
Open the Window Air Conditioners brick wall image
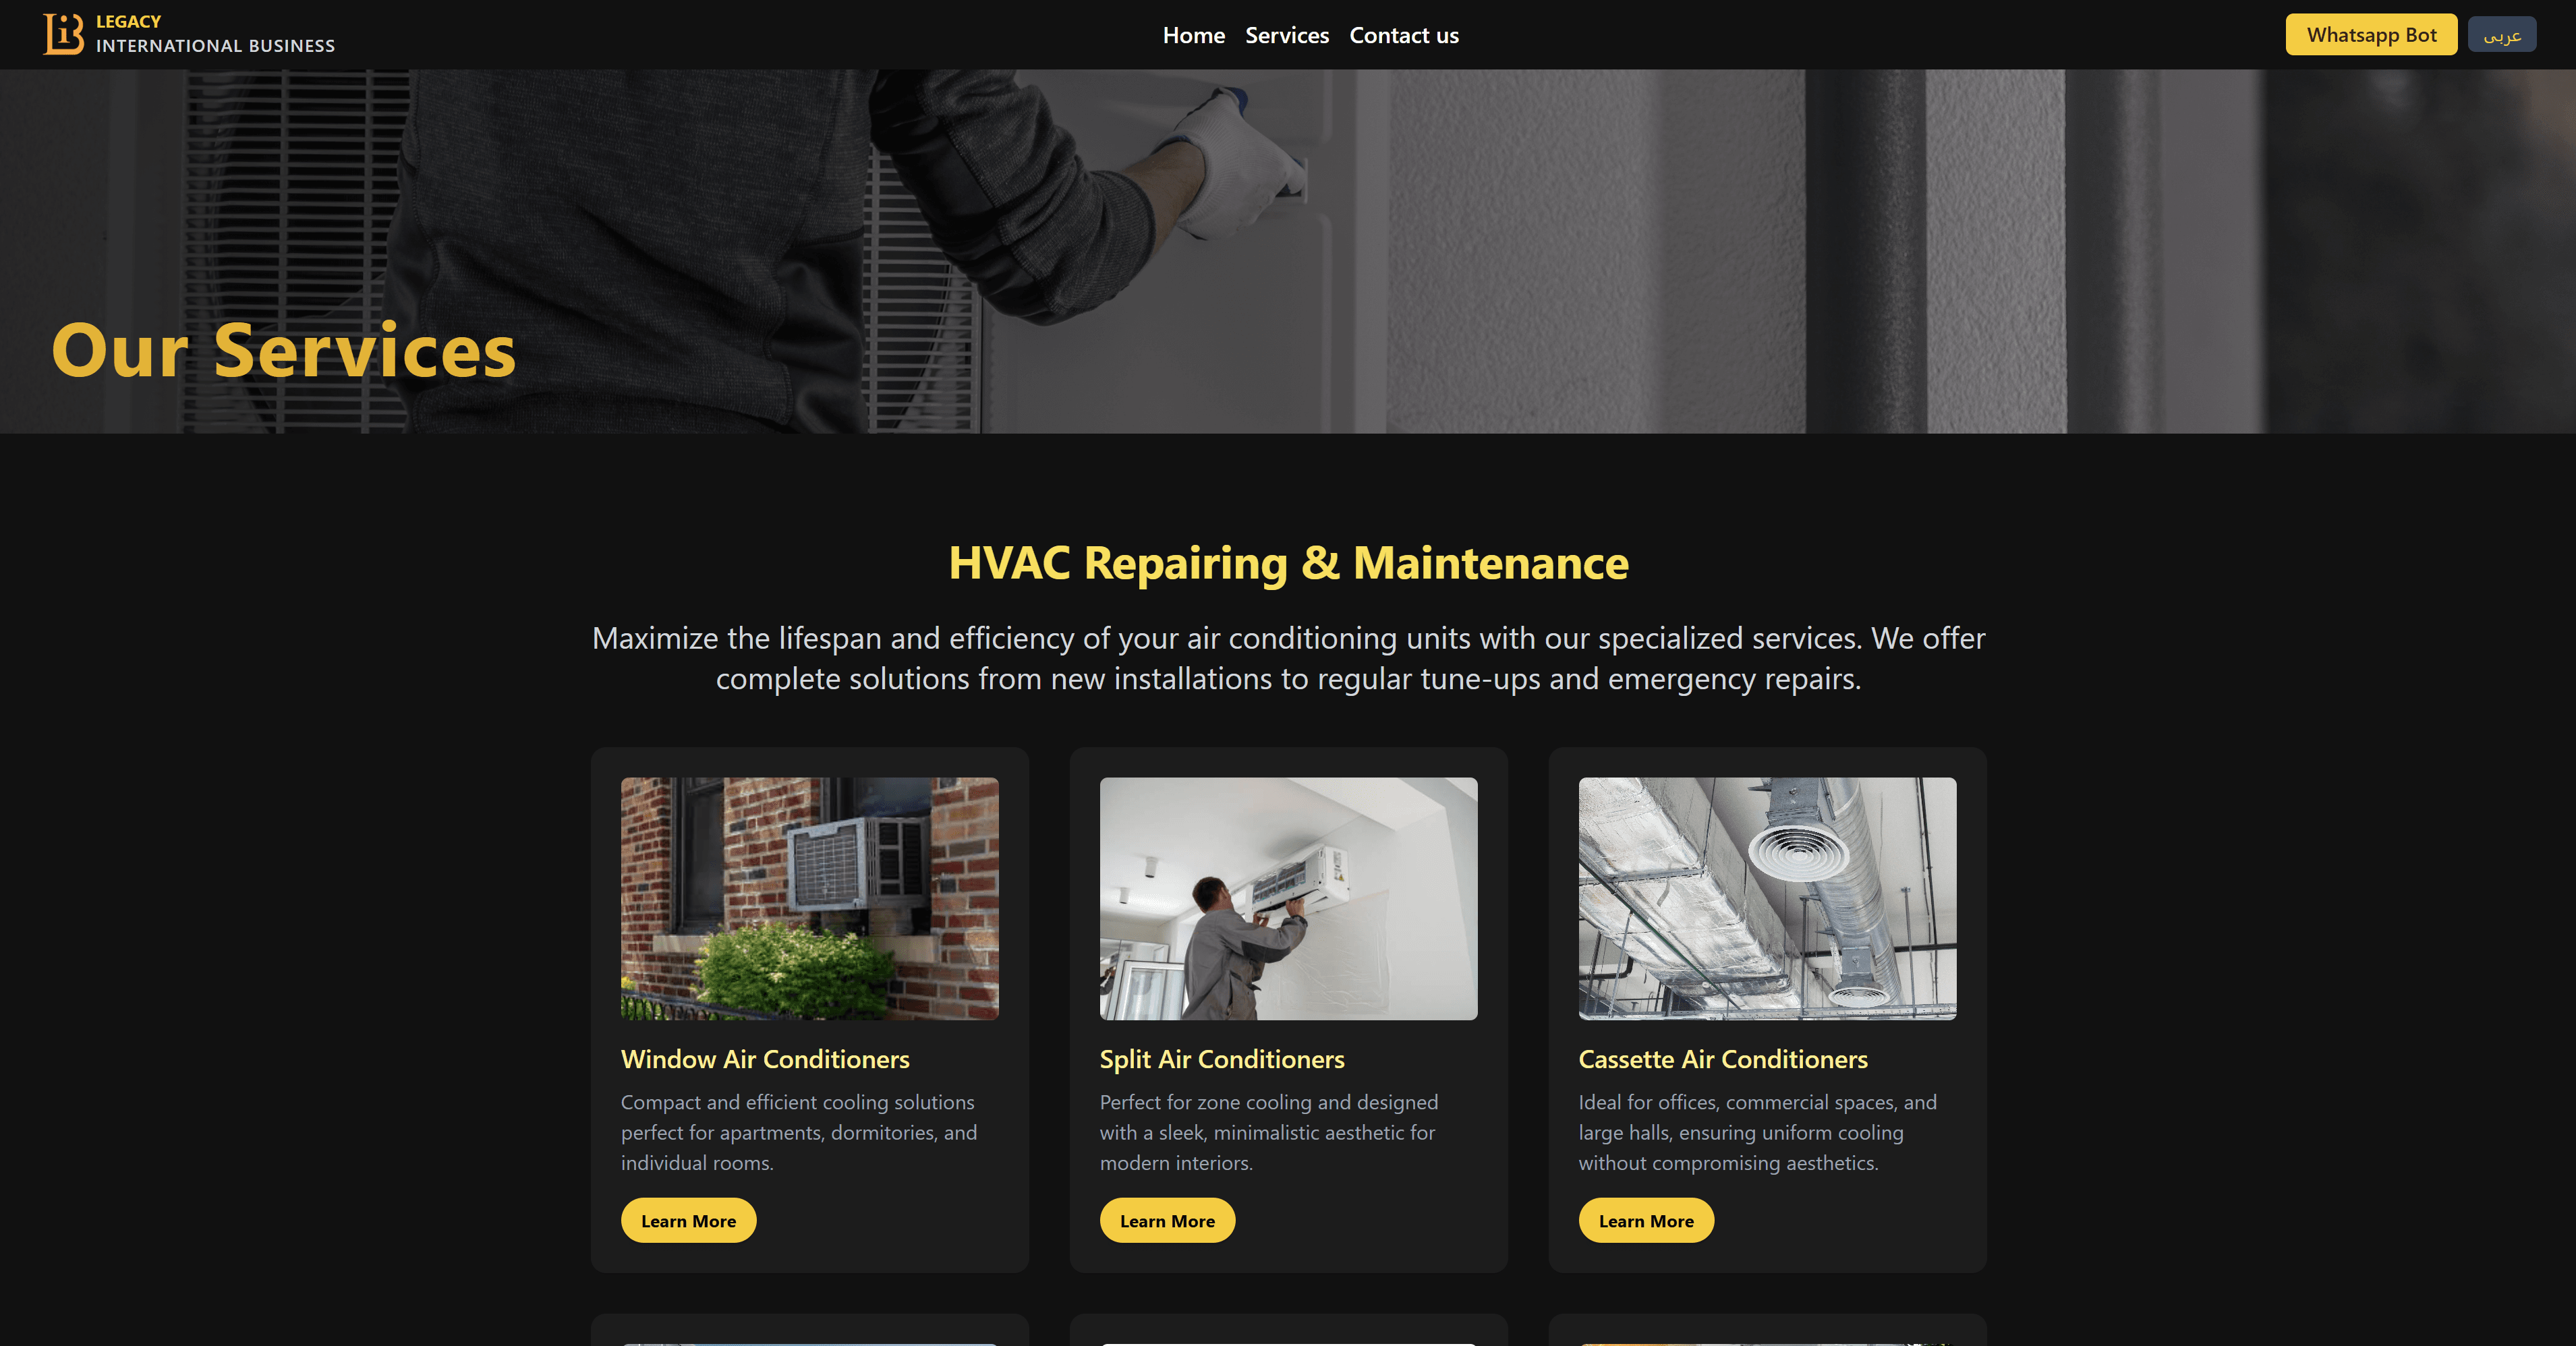[x=809, y=899]
